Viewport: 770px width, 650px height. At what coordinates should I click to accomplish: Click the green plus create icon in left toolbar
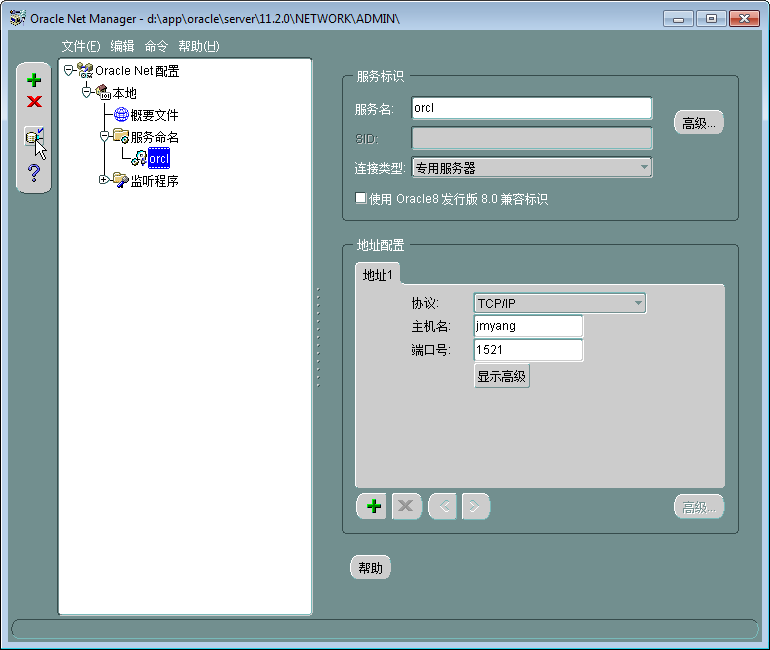34,81
